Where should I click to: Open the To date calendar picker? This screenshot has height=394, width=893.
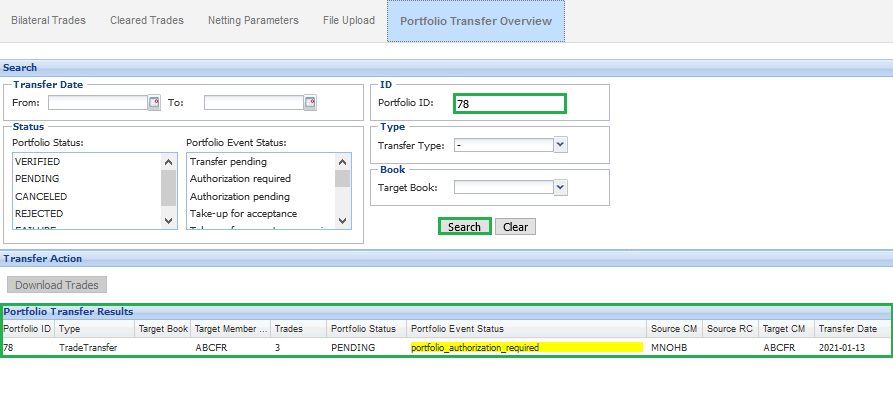coord(310,103)
